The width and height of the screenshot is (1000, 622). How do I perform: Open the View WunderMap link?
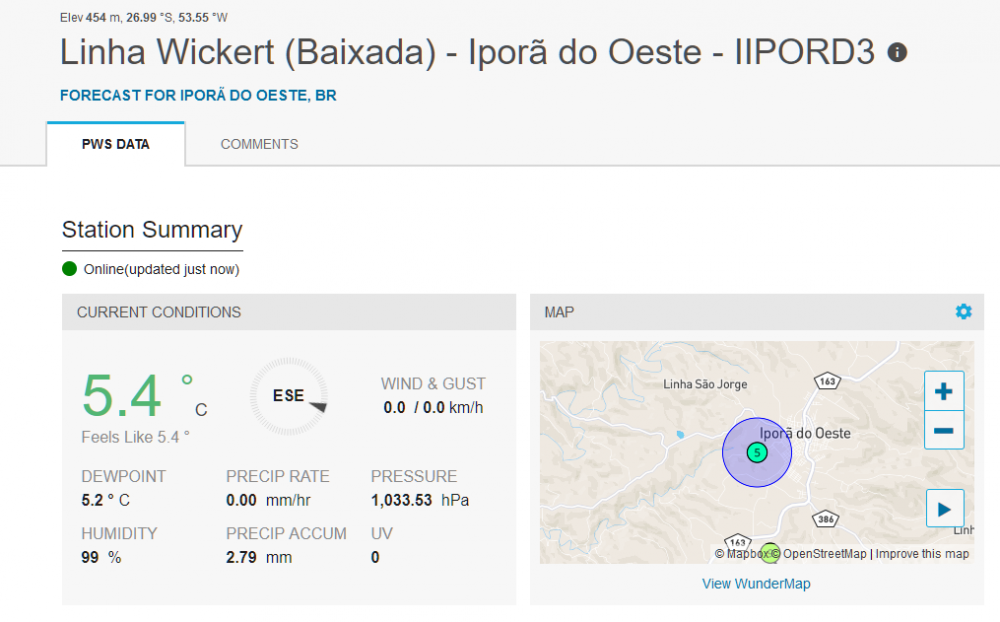point(756,584)
